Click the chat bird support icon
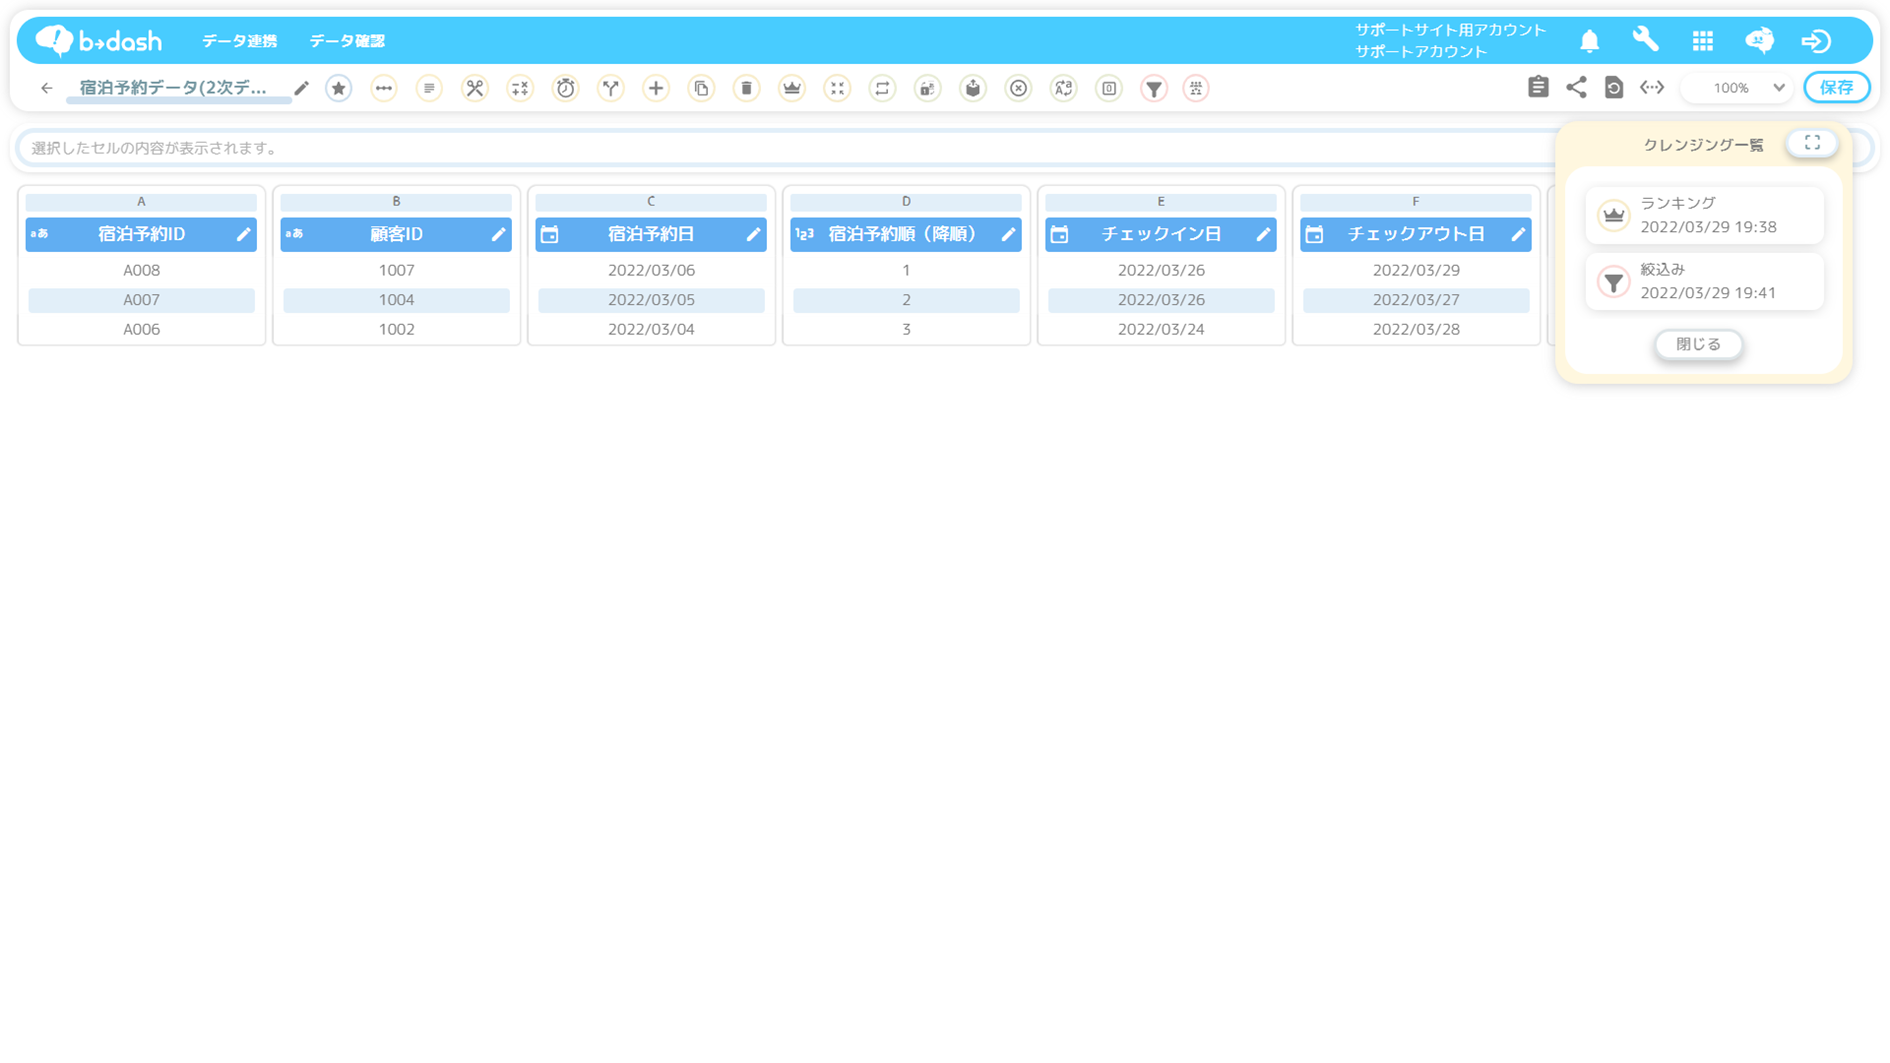Screen dimensions: 1890x1063 [x=1759, y=40]
